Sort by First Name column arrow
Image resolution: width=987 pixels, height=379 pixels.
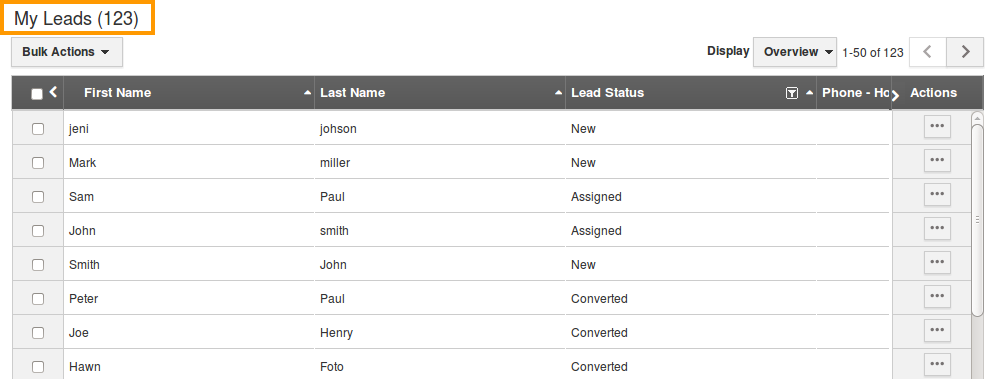pos(307,93)
